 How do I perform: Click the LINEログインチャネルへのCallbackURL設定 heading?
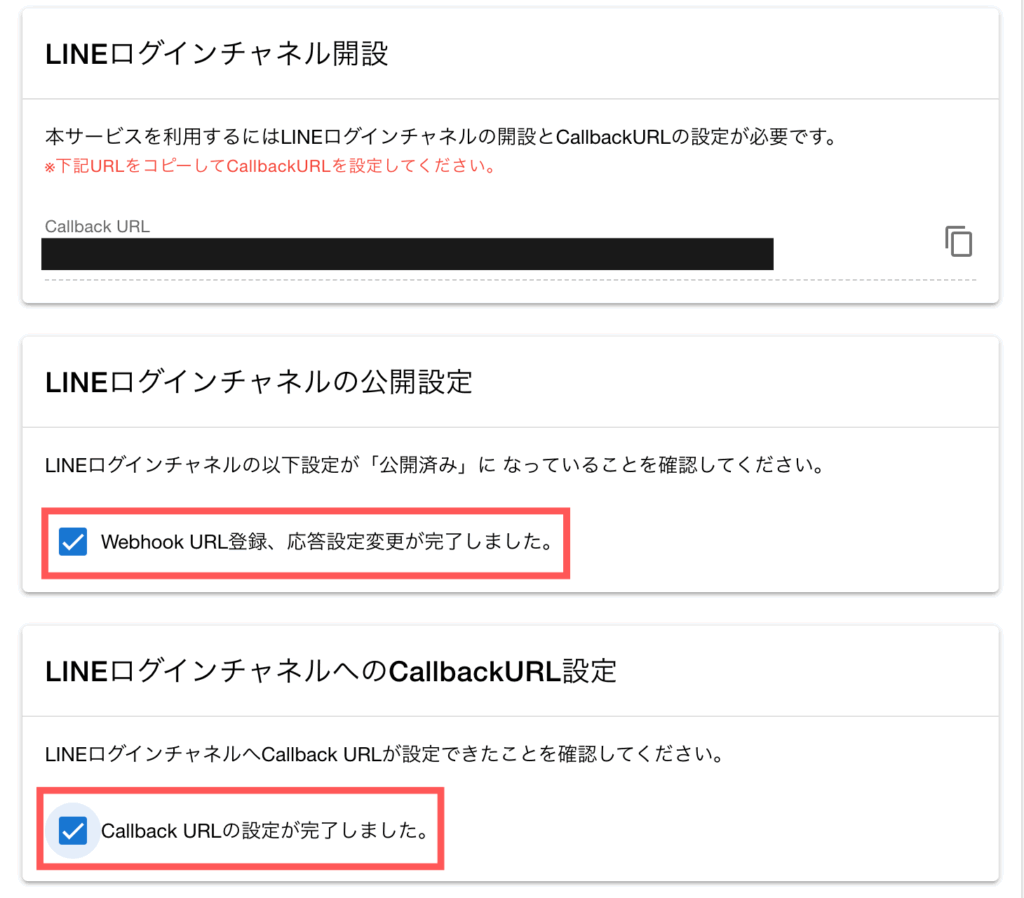click(x=331, y=671)
